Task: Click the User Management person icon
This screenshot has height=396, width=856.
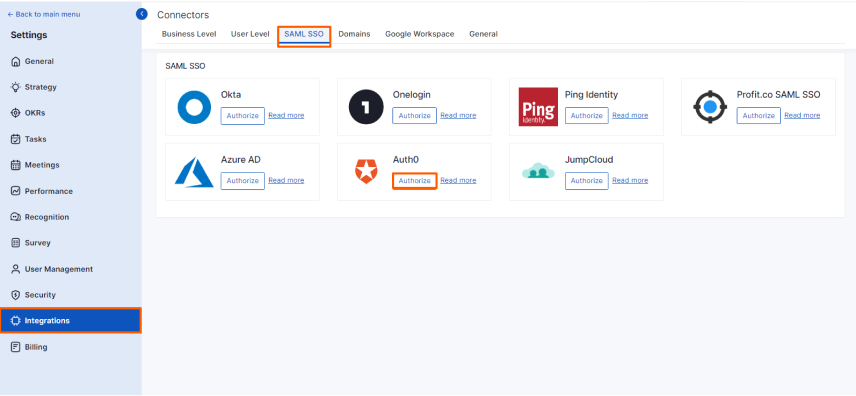Action: point(15,269)
